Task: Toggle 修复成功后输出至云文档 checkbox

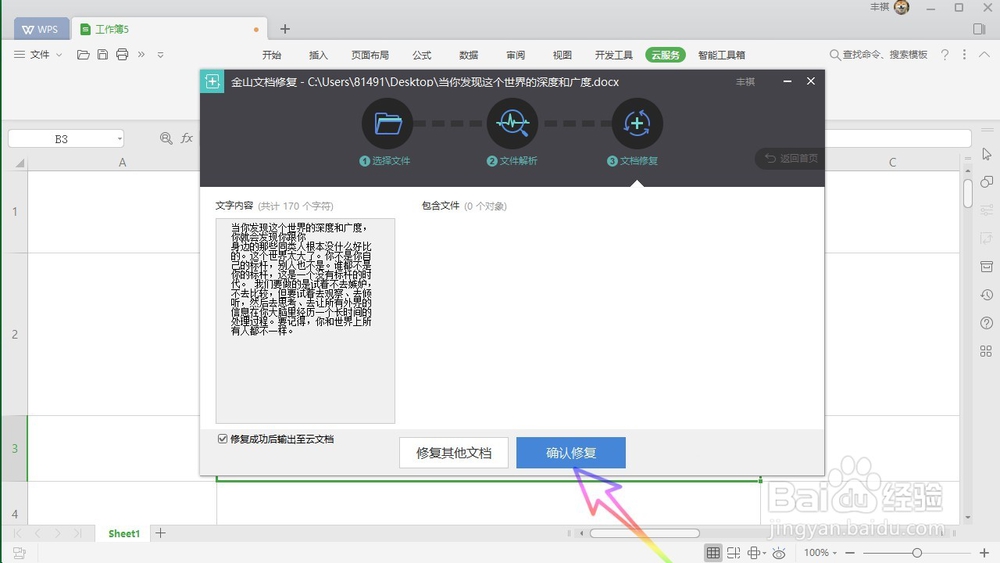Action: (223, 439)
